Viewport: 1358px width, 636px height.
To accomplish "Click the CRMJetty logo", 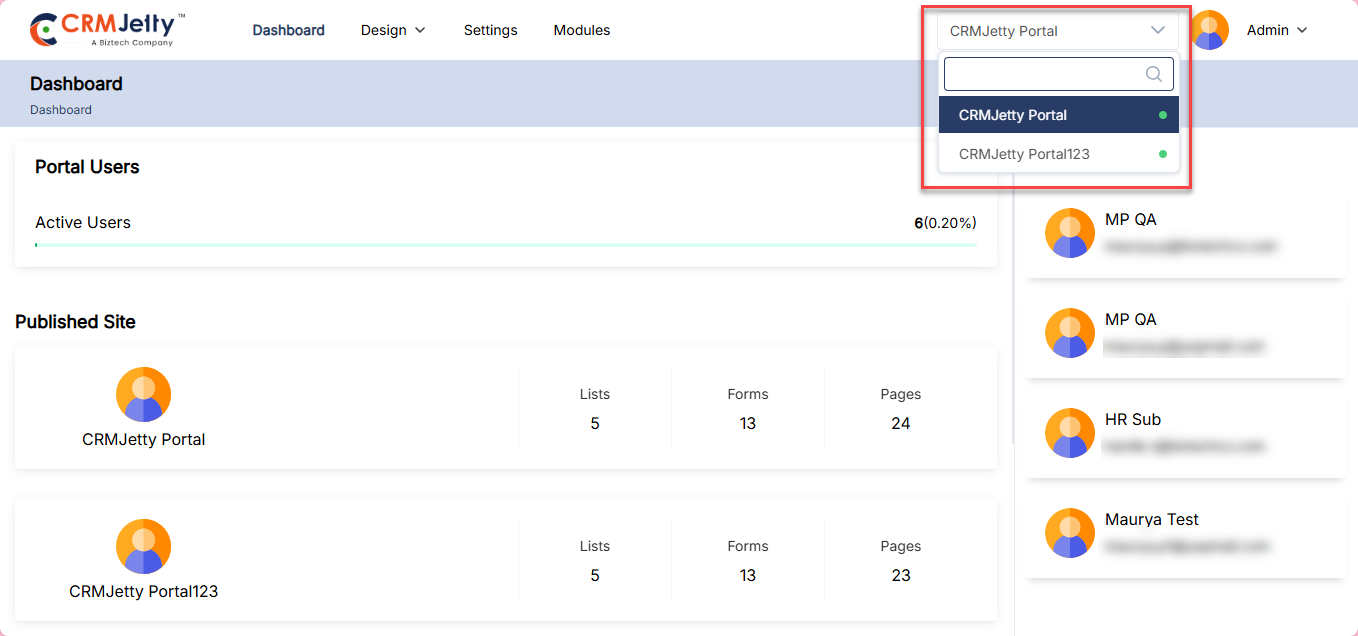I will (107, 30).
